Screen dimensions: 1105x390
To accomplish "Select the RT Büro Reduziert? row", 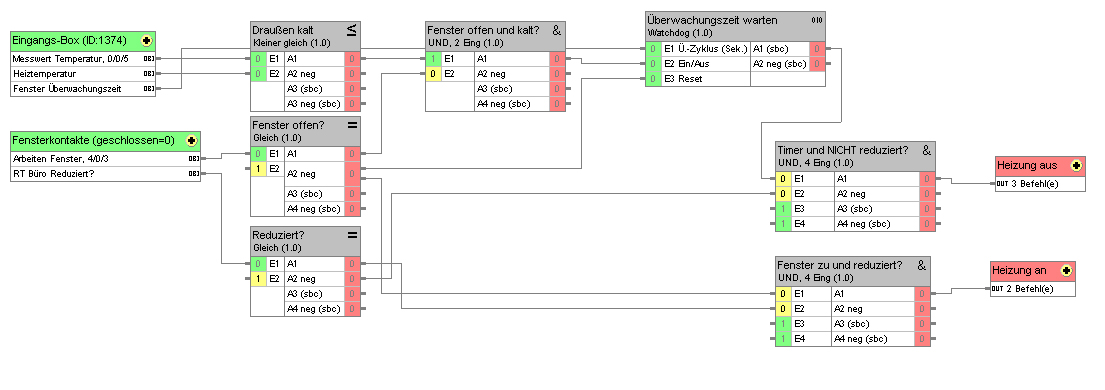I will coord(106,173).
